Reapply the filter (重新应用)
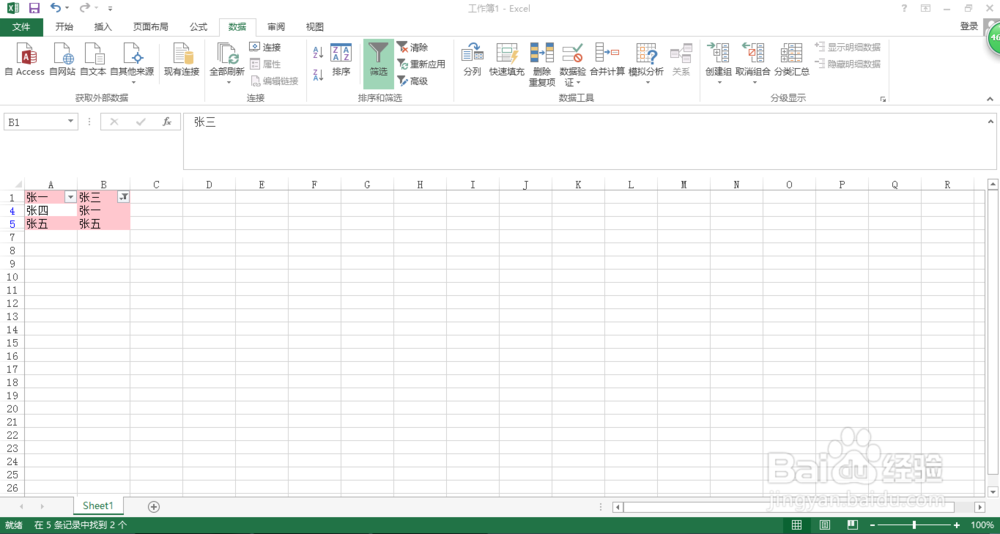Image resolution: width=1000 pixels, height=534 pixels. [421, 64]
